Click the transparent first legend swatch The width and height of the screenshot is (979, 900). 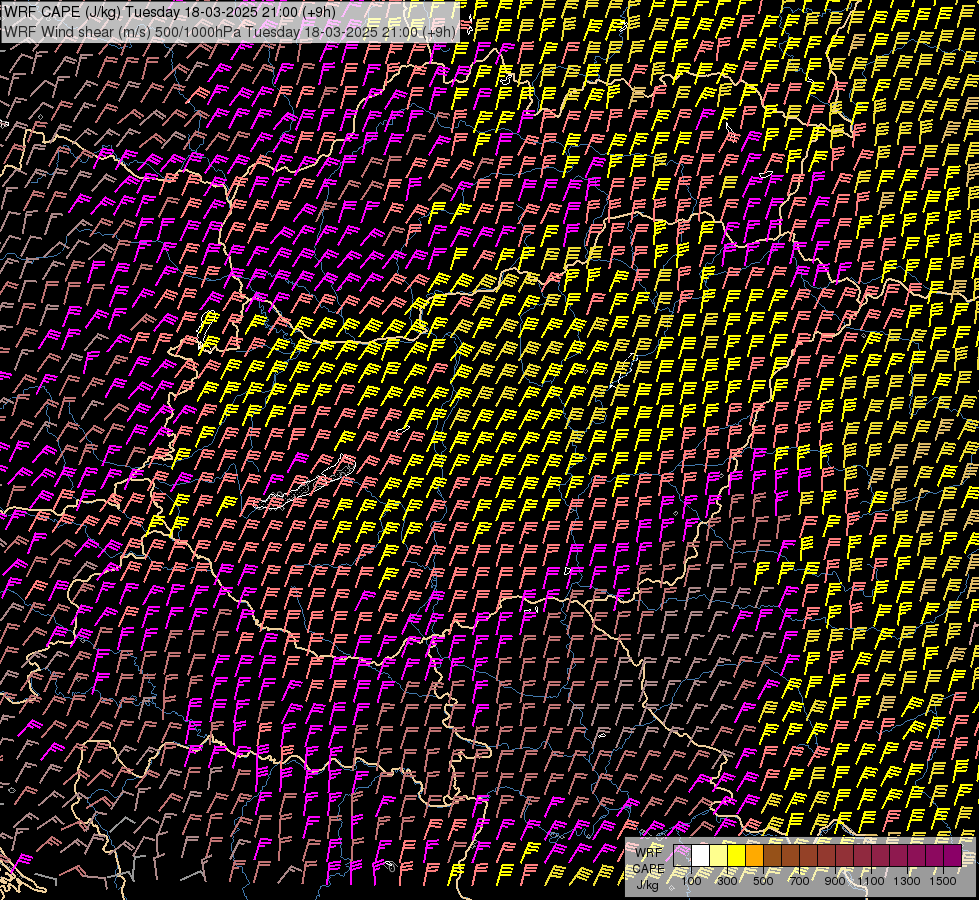point(682,855)
